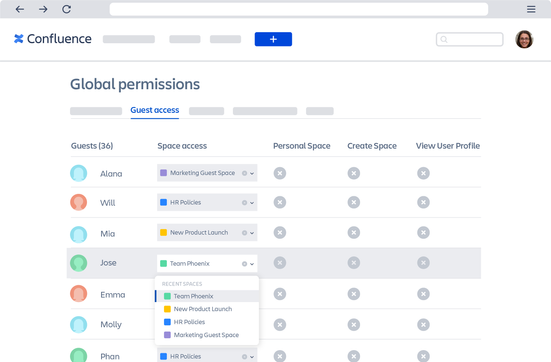Image resolution: width=551 pixels, height=362 pixels.
Task: Click Will's orange avatar icon
Action: point(78,202)
